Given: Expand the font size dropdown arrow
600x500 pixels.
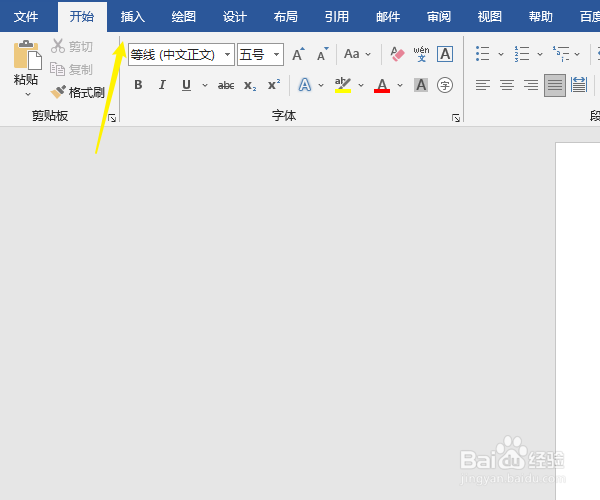Looking at the screenshot, I should click(277, 55).
